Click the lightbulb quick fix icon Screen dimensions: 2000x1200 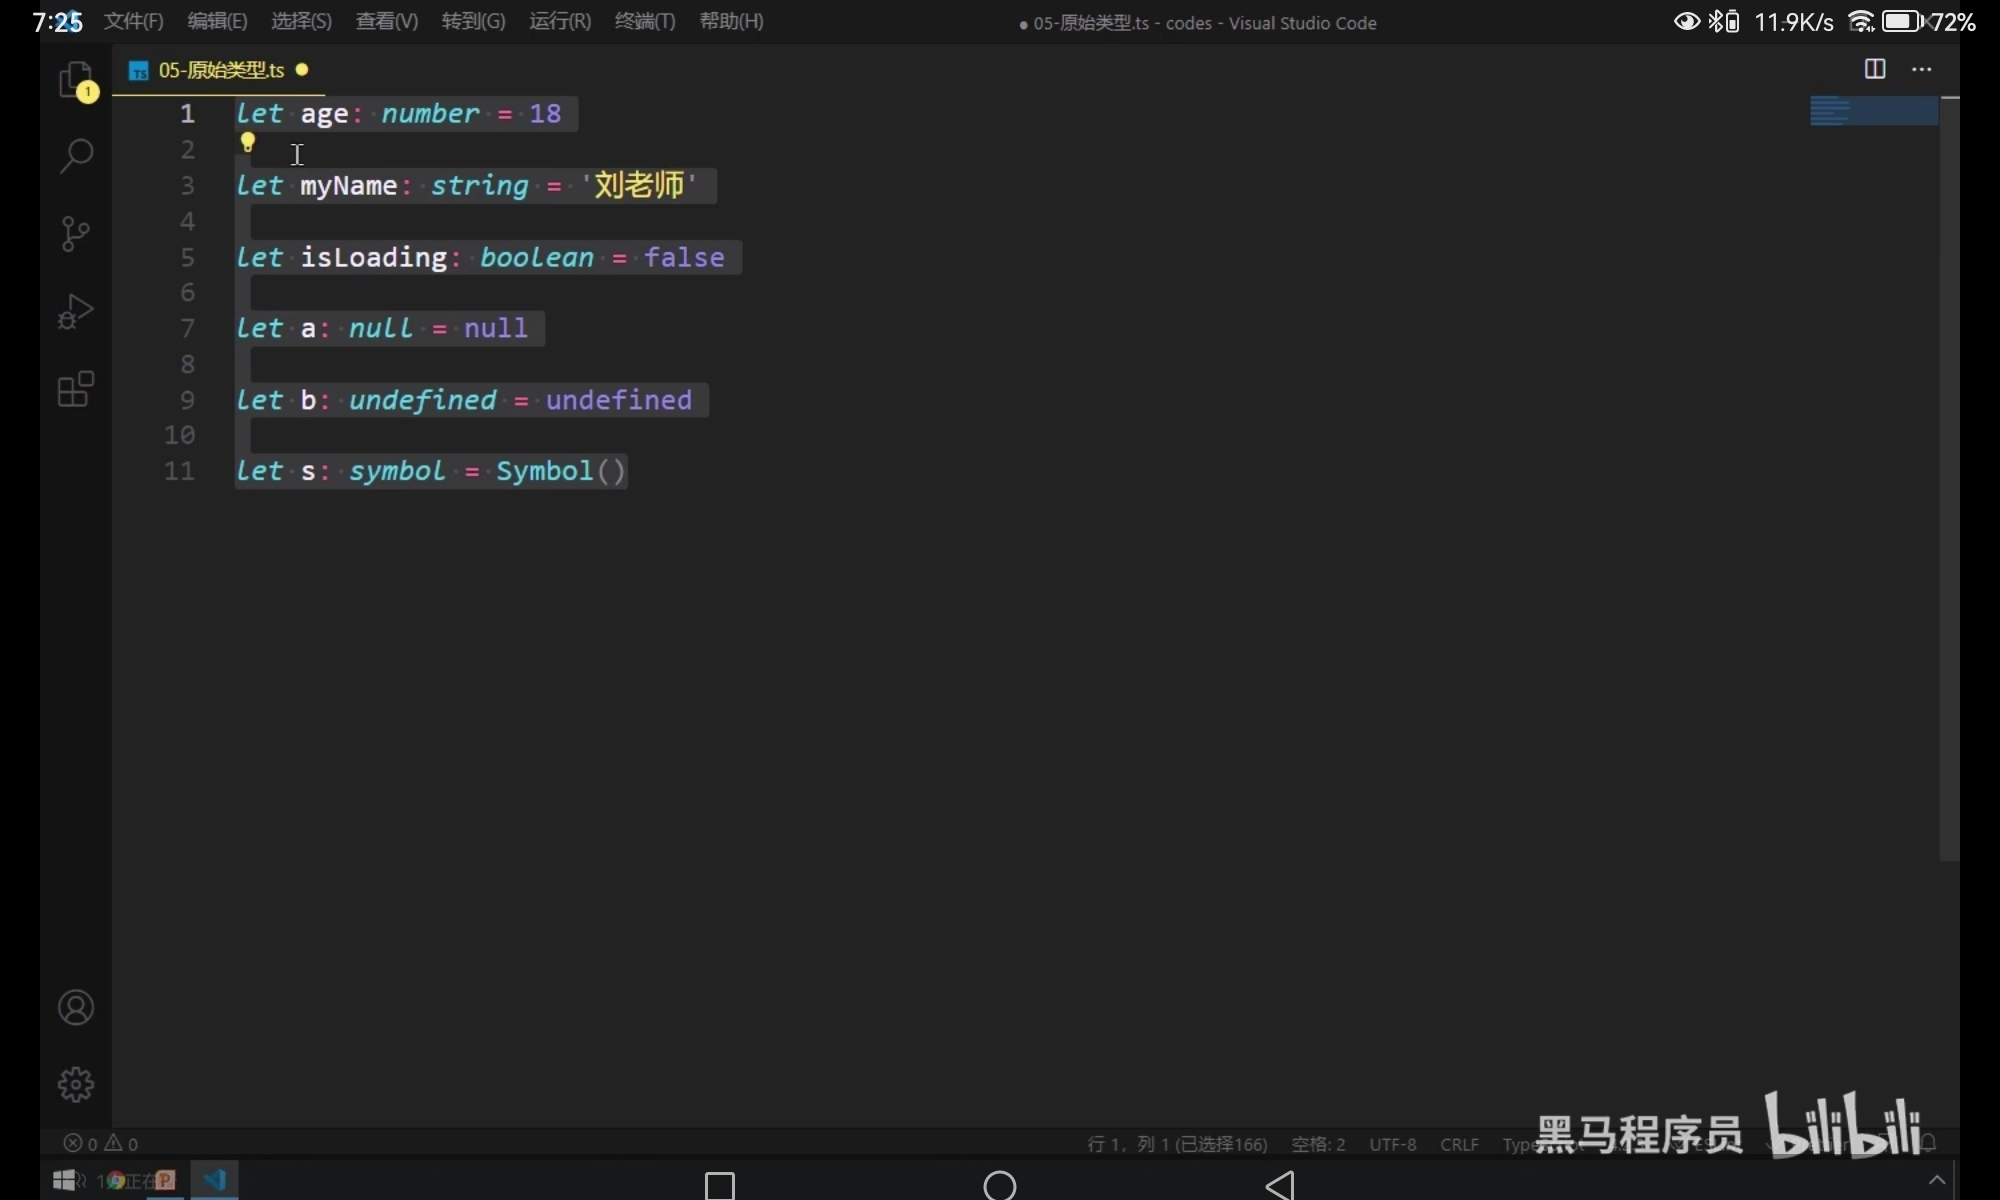click(248, 143)
